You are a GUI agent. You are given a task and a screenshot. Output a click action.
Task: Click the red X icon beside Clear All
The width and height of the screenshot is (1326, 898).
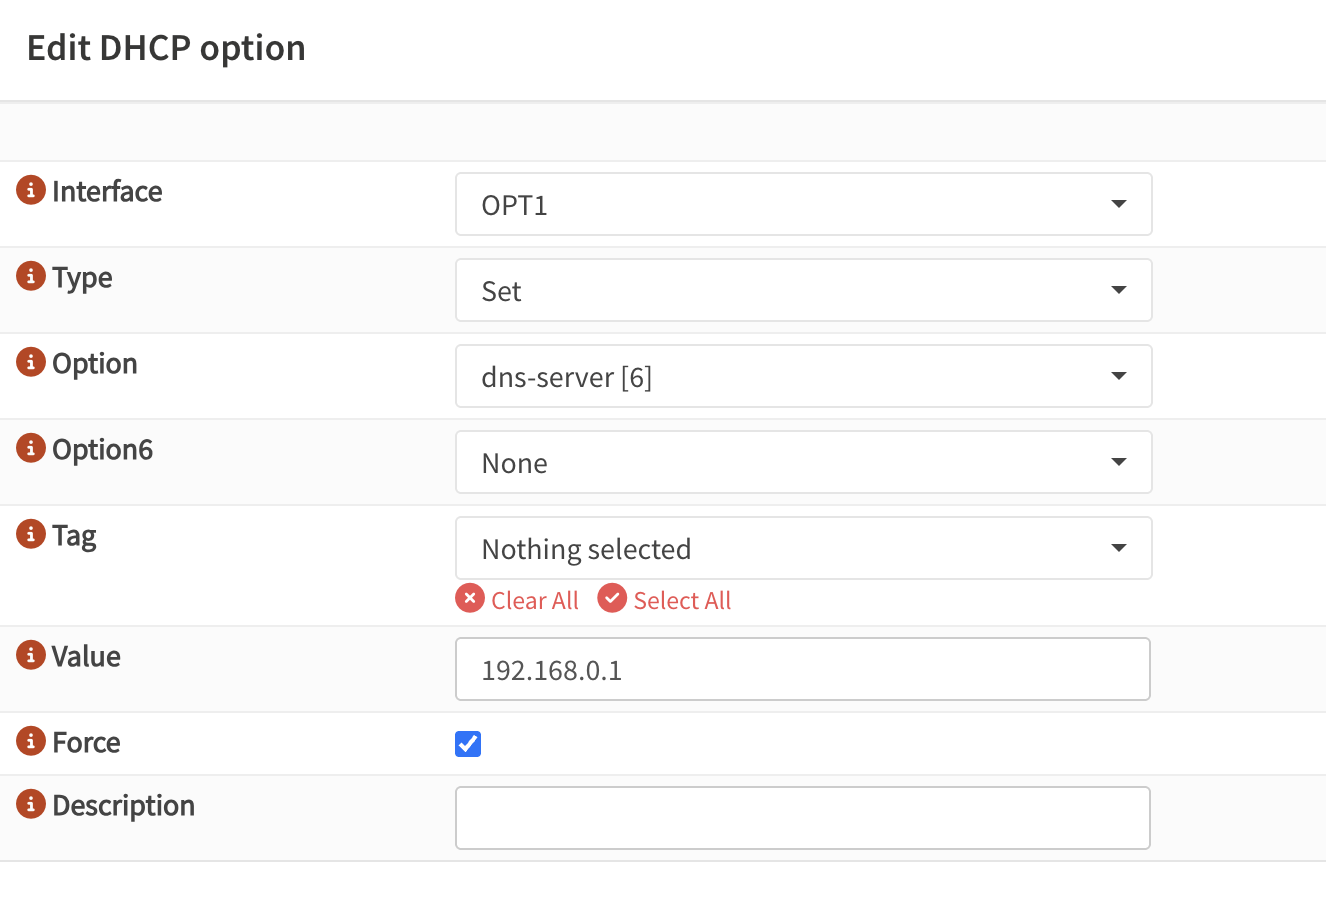(x=470, y=598)
